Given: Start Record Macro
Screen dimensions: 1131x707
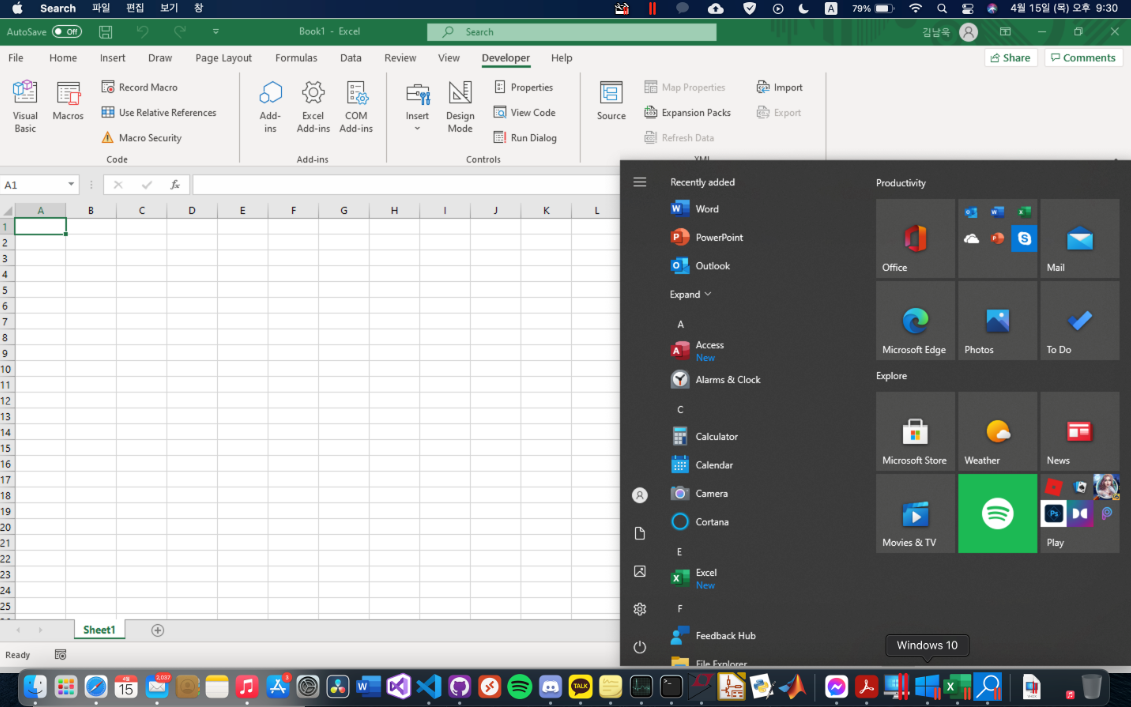Looking at the screenshot, I should pyautogui.click(x=139, y=87).
